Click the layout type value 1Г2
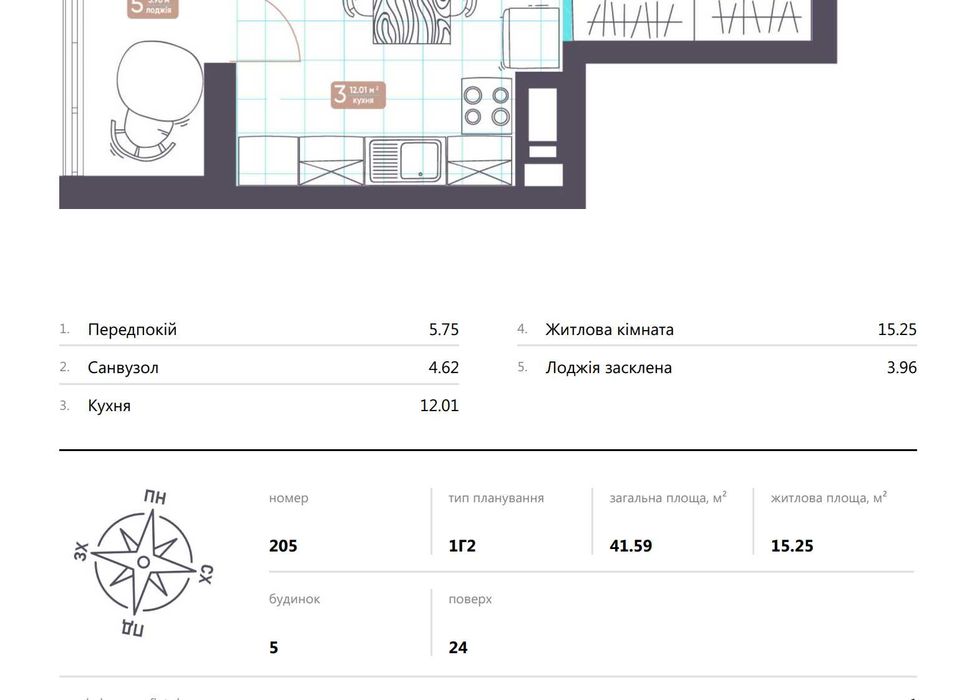 tap(464, 546)
